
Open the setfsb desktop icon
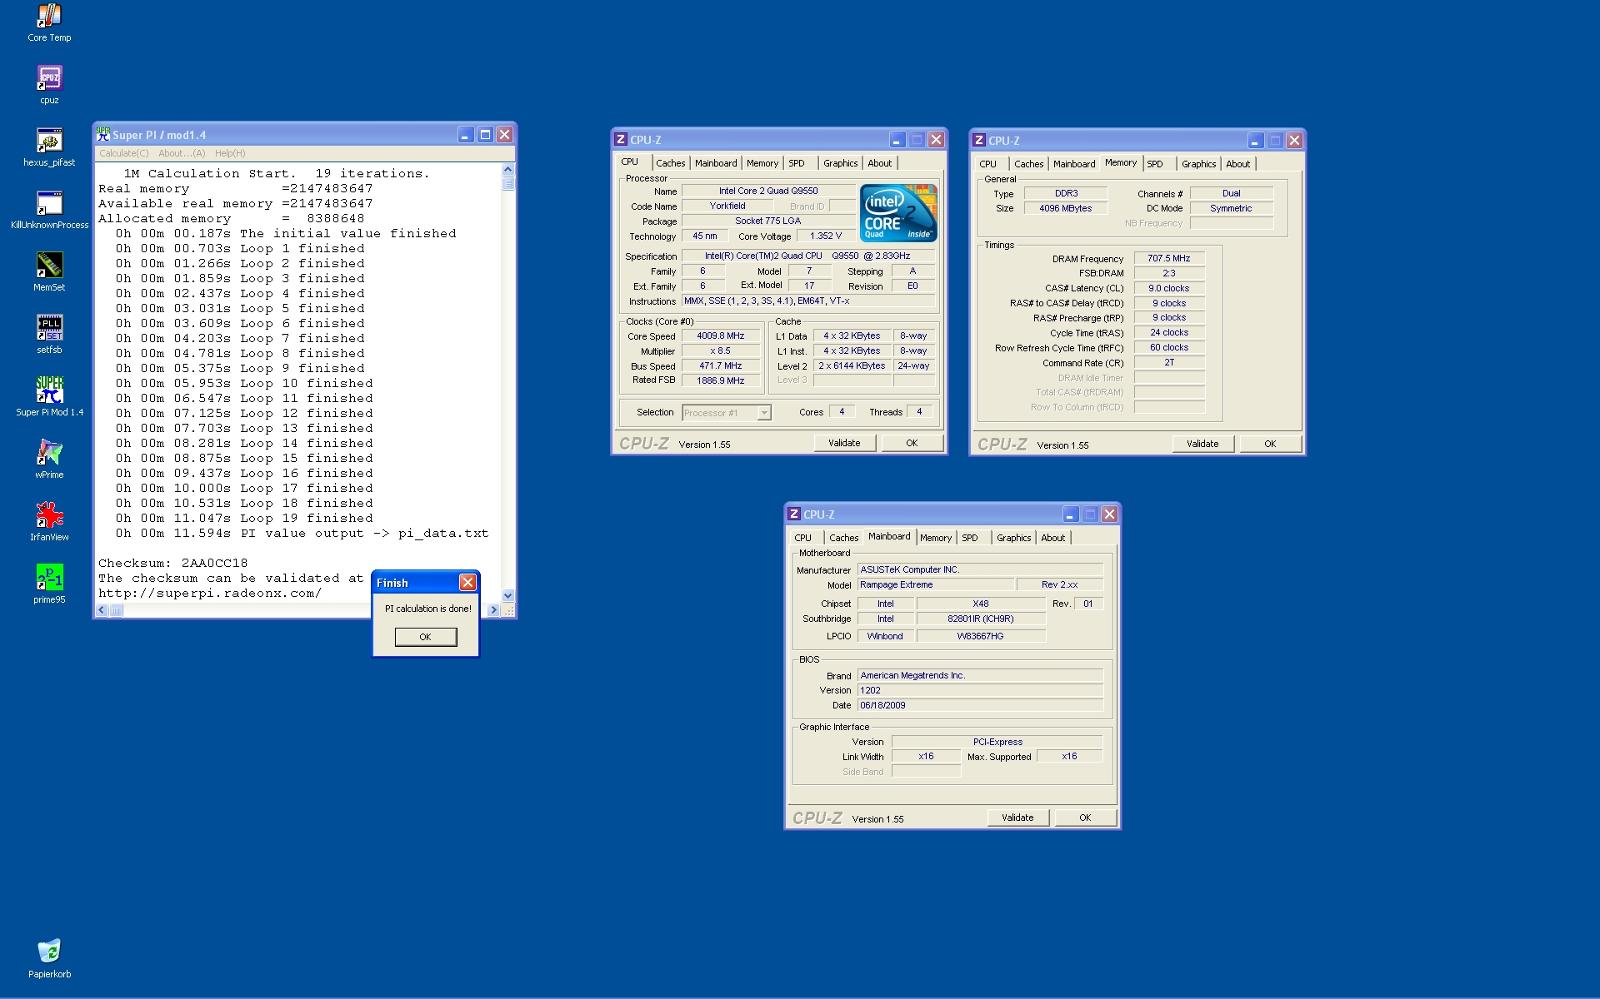point(49,335)
